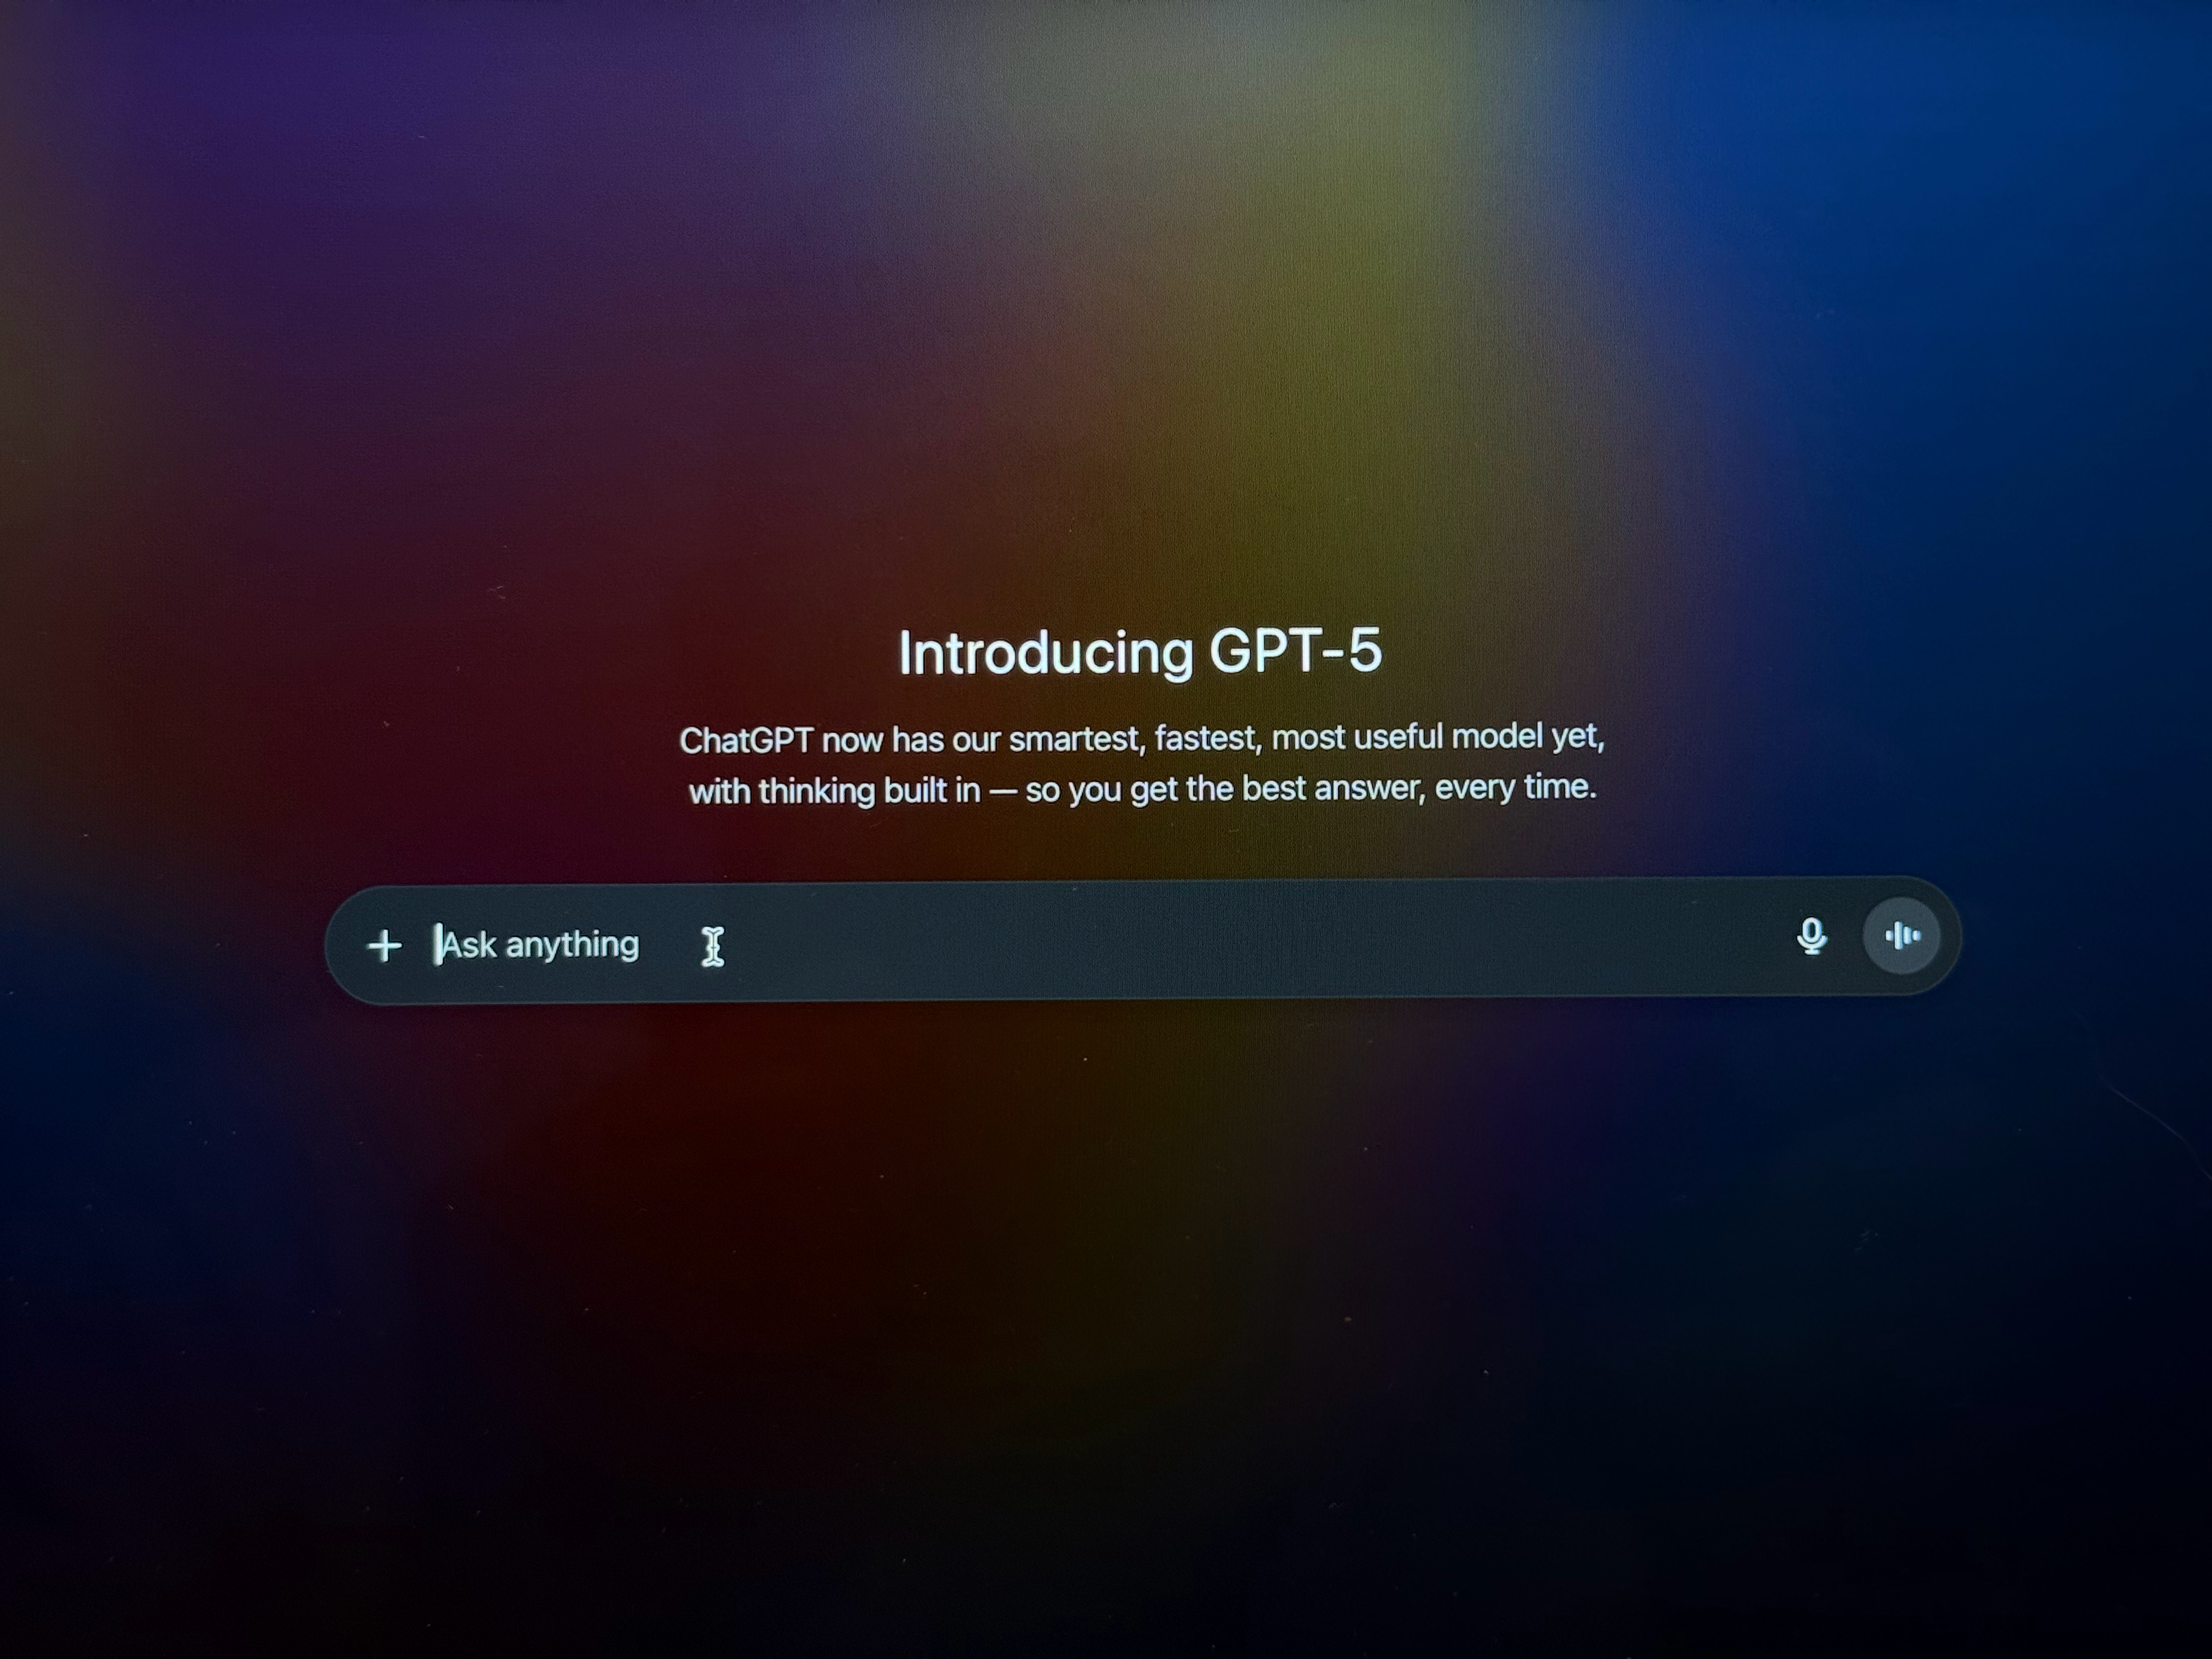Launch voice mode with the waveform button
Image resolution: width=2212 pixels, height=1659 pixels.
1902,936
